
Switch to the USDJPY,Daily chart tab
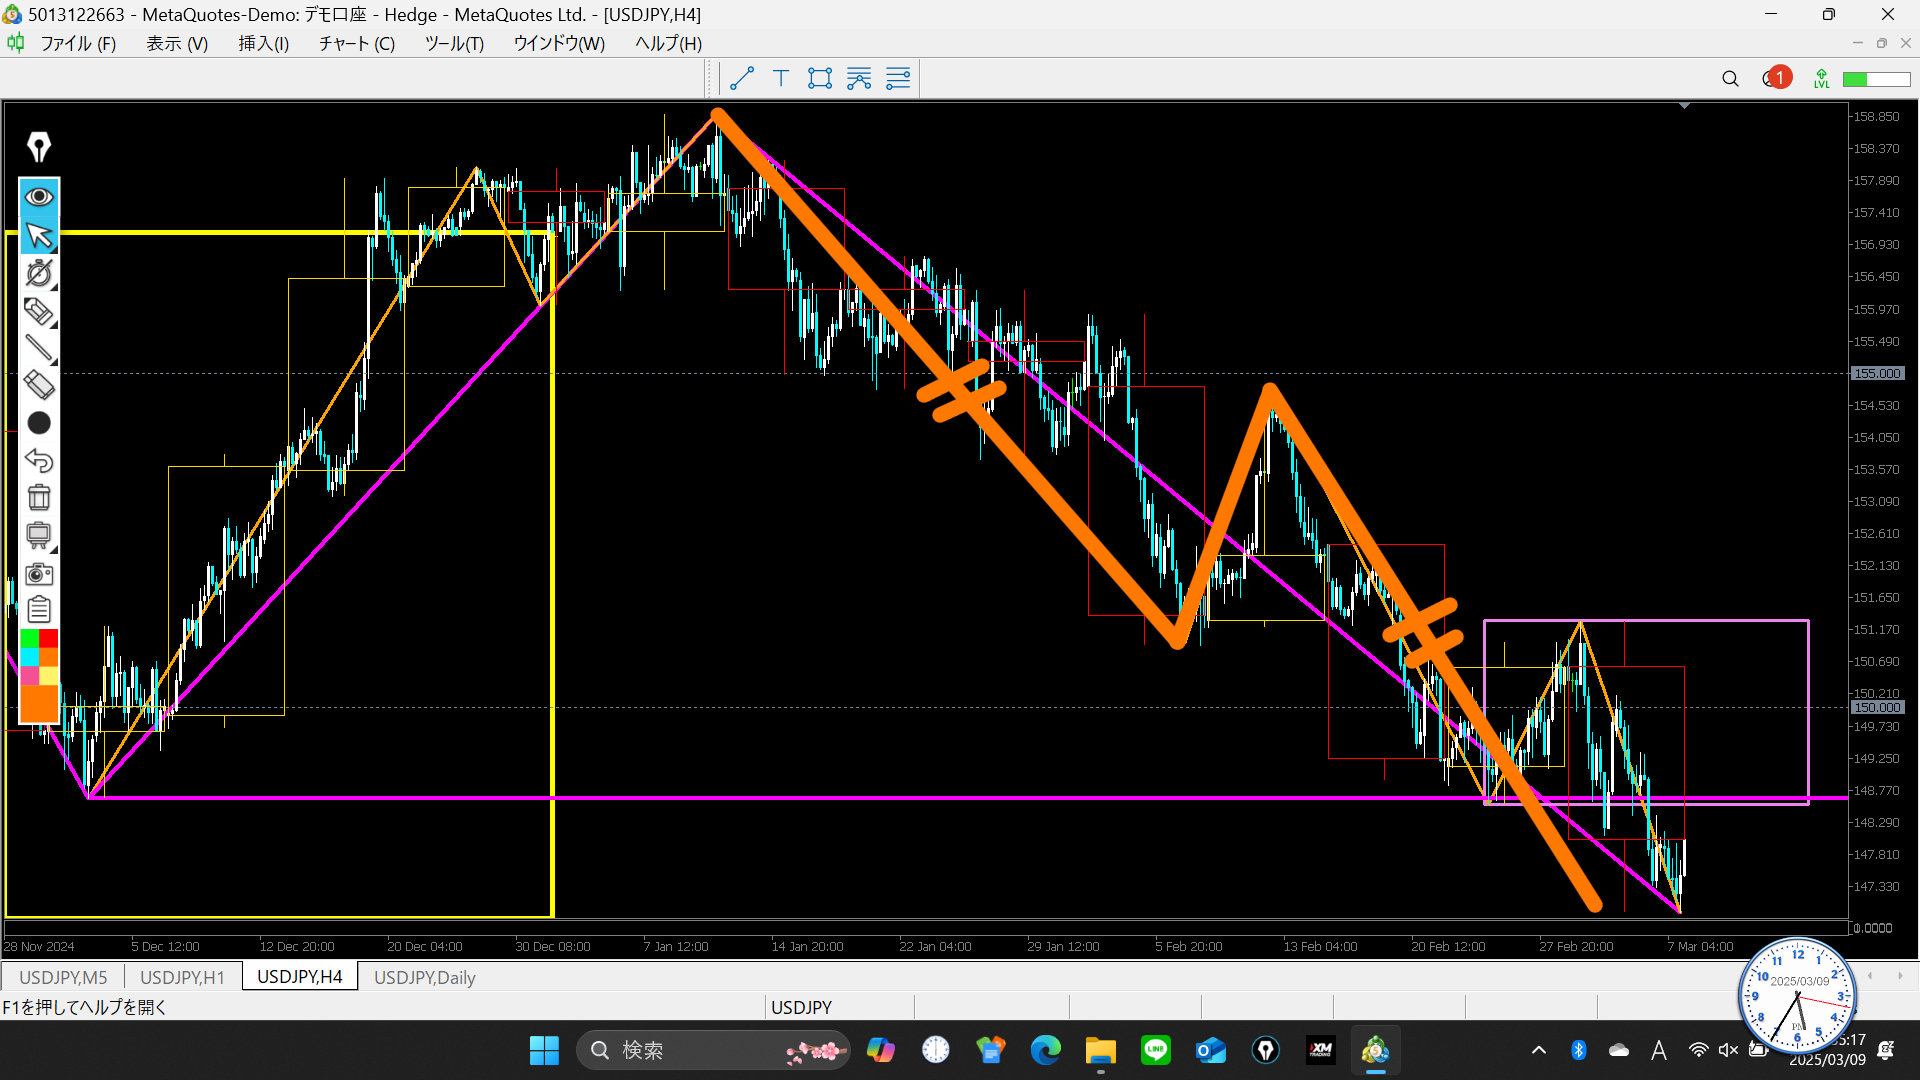(x=424, y=977)
